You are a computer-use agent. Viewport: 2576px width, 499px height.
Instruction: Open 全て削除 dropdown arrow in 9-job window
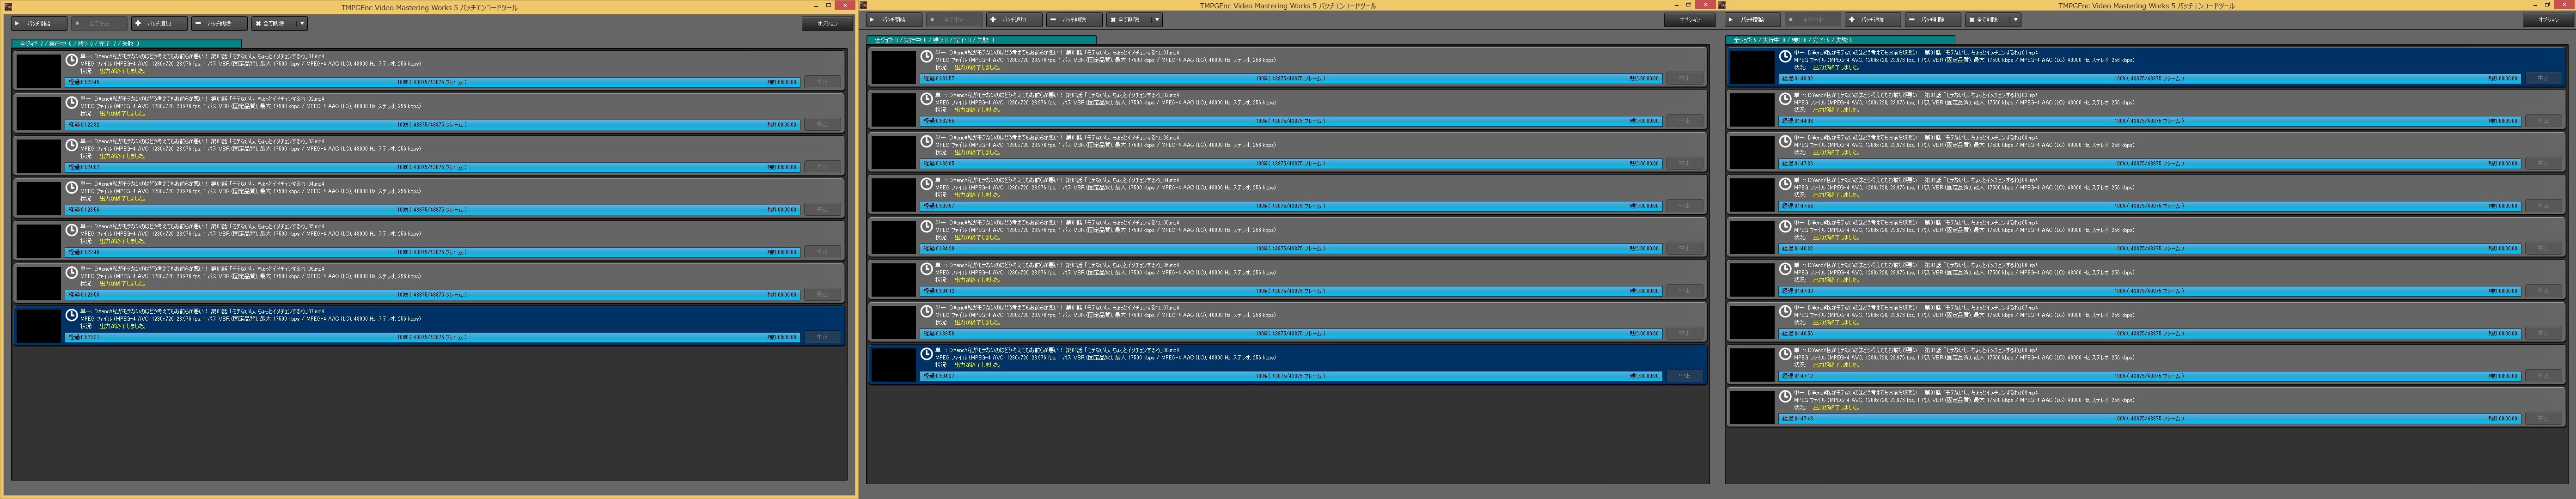tap(2015, 19)
